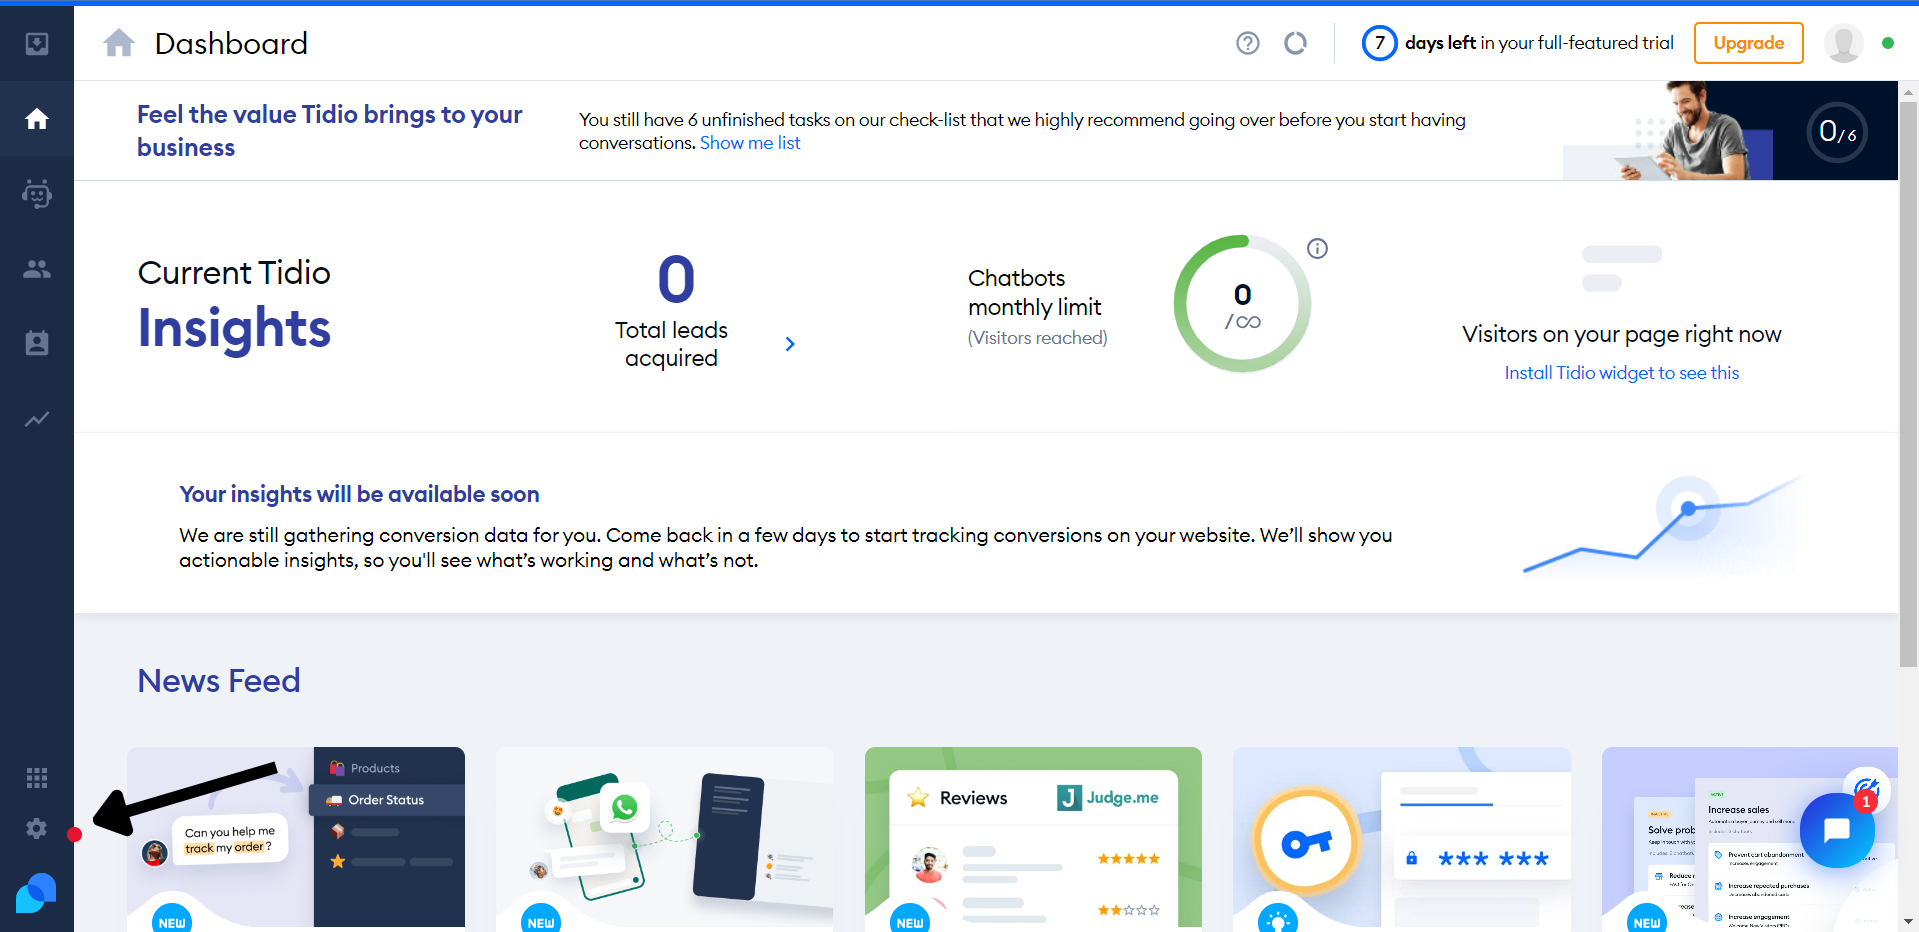
Task: Open the WhatsApp news feed card
Action: point(664,838)
